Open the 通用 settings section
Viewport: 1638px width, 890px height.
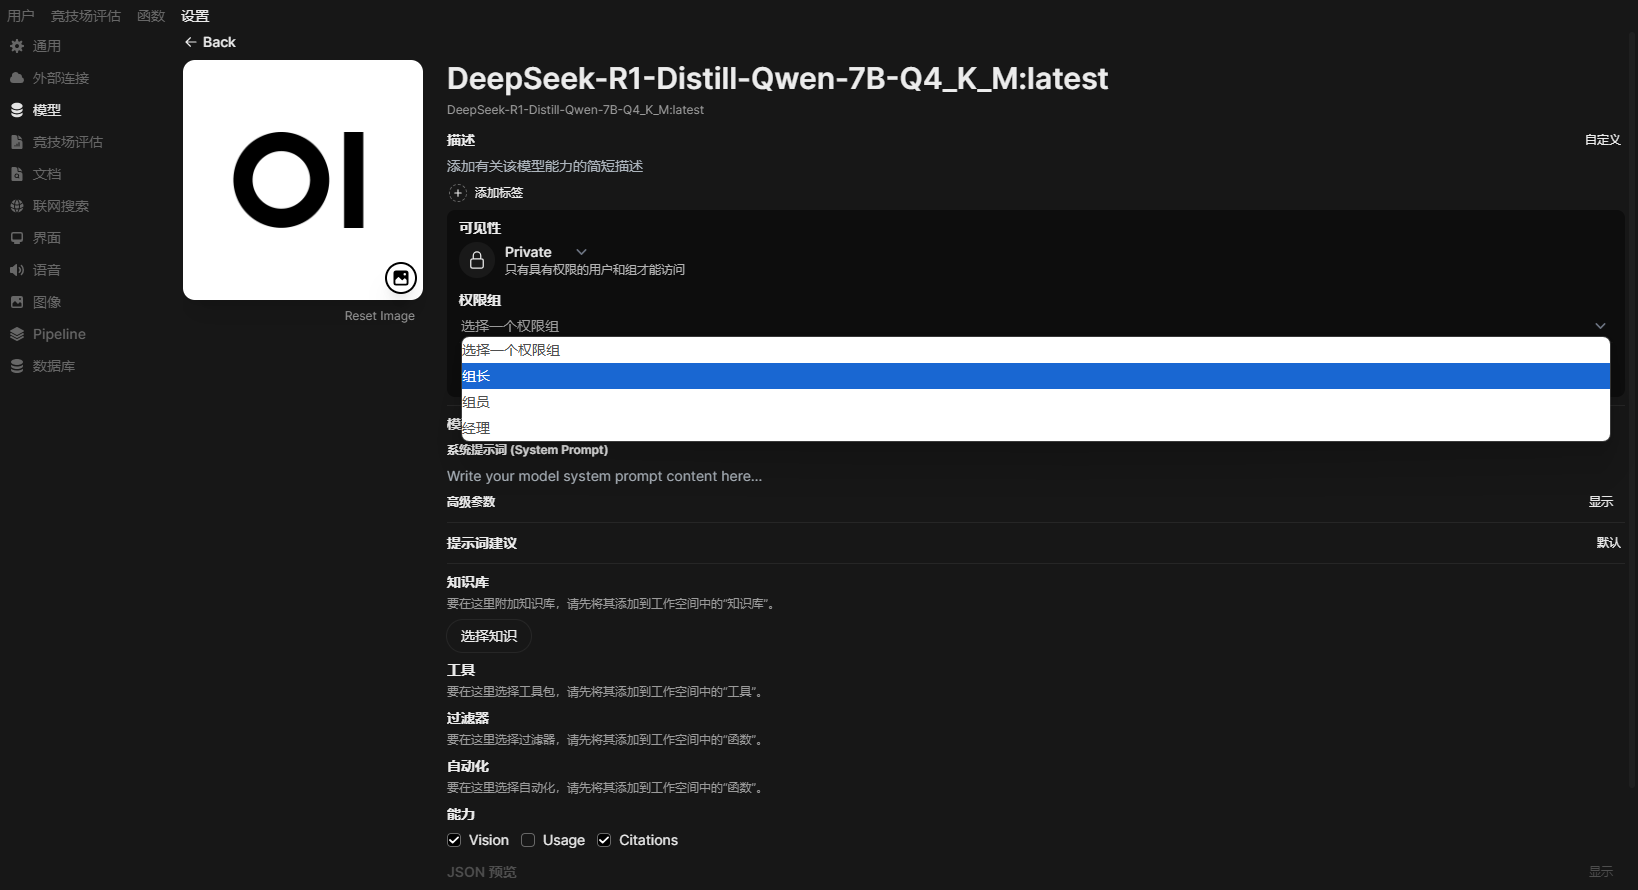coord(47,46)
